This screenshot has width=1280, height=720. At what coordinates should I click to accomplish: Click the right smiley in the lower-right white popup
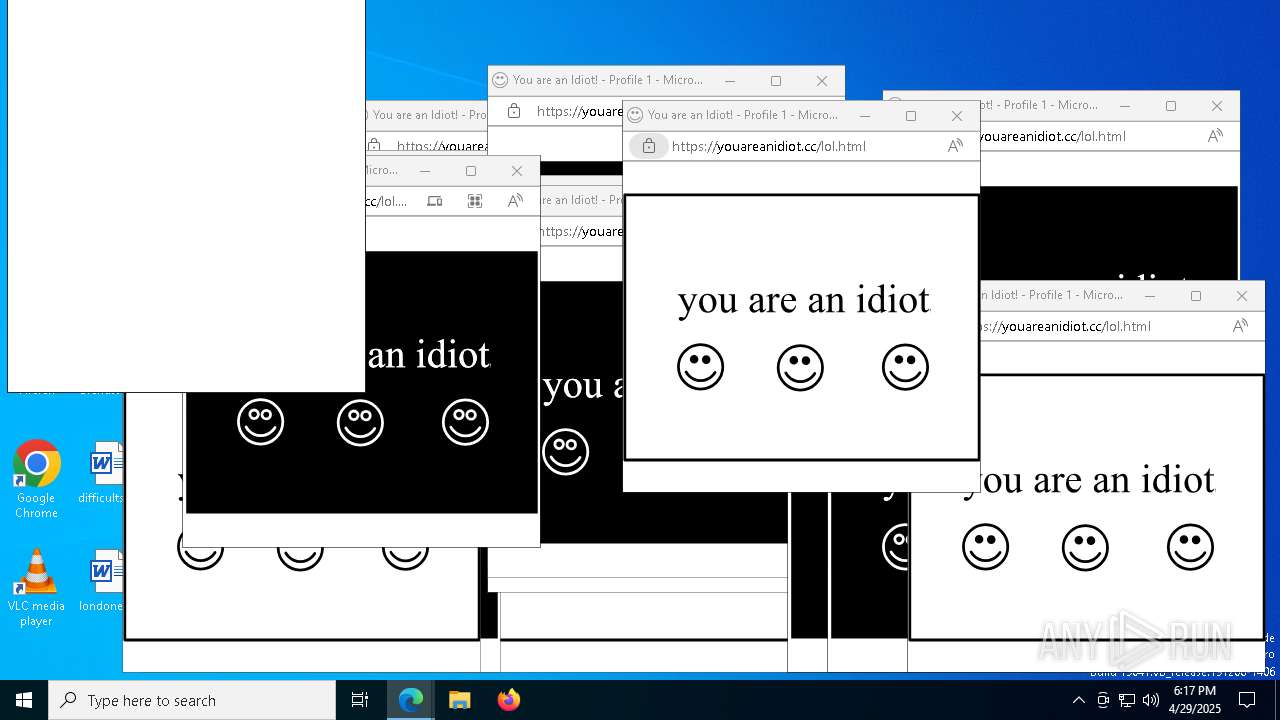pyautogui.click(x=1190, y=547)
